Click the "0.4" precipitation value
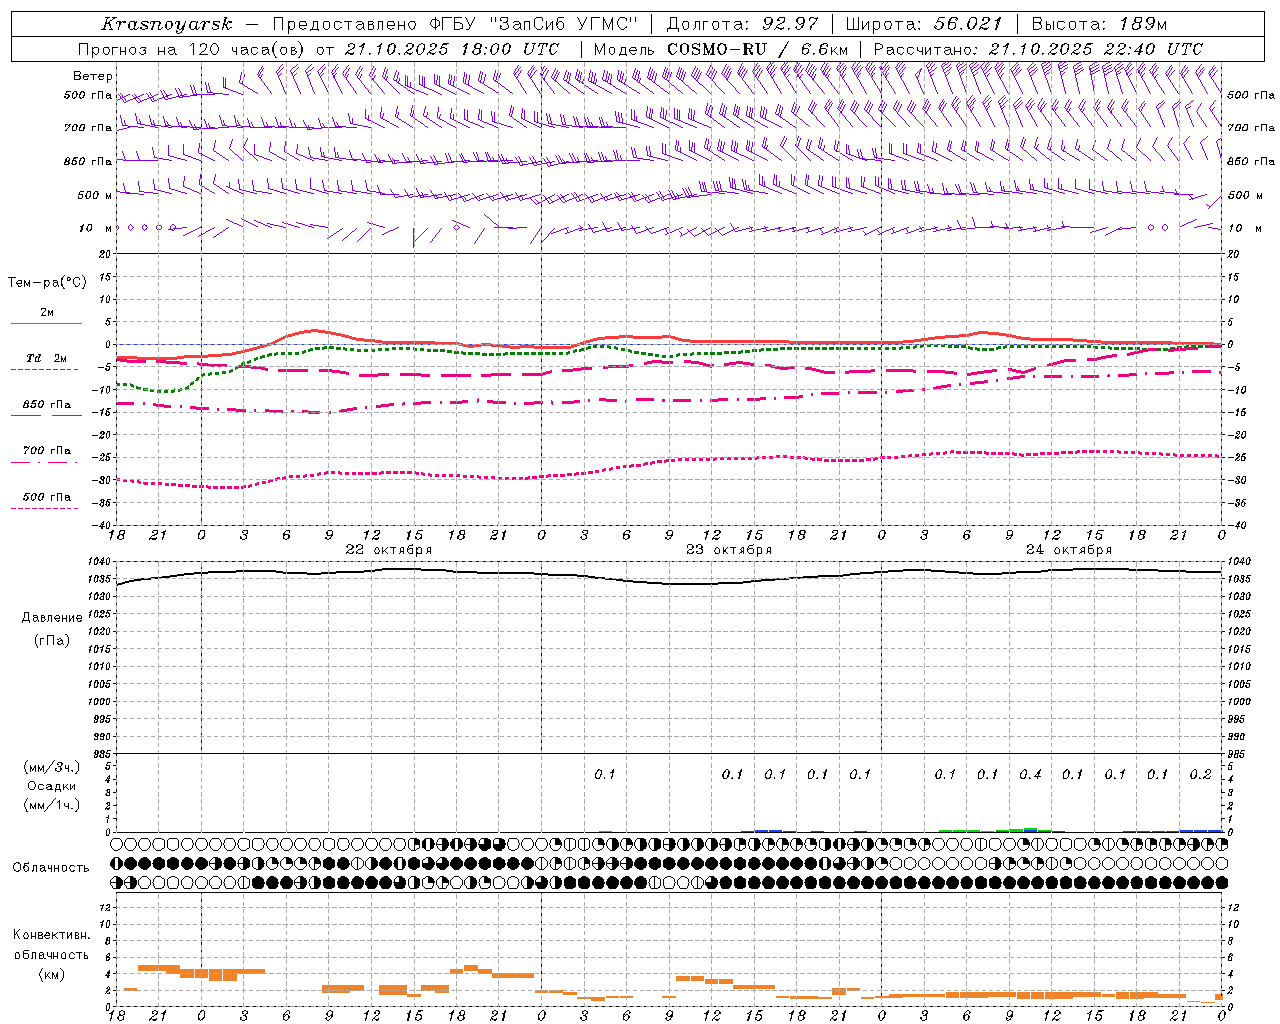 [x=1030, y=774]
